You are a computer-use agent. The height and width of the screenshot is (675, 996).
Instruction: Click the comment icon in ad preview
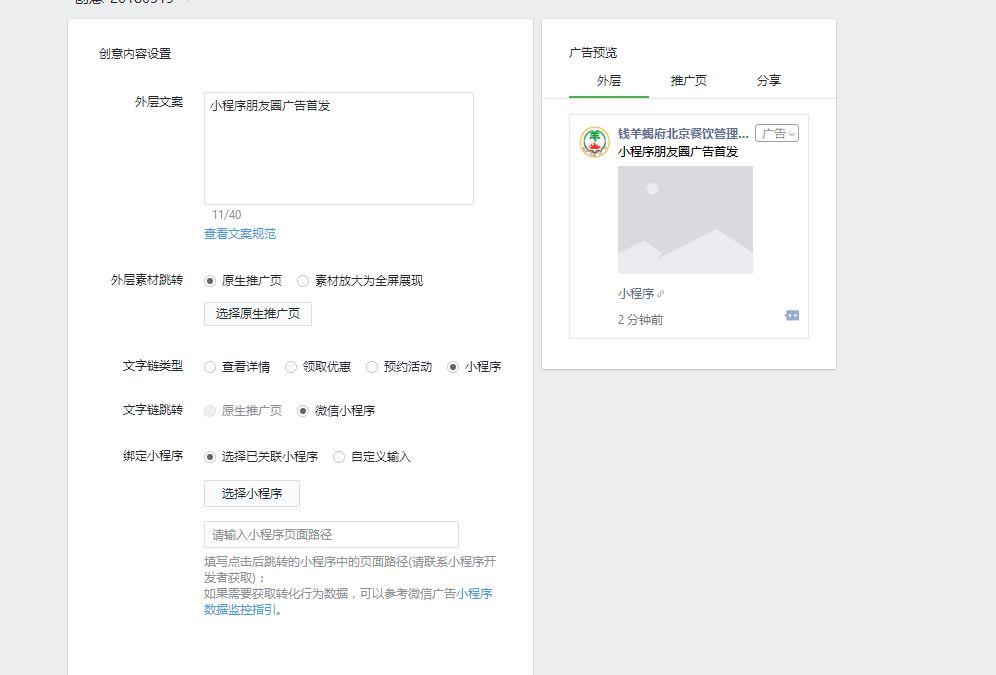point(791,316)
